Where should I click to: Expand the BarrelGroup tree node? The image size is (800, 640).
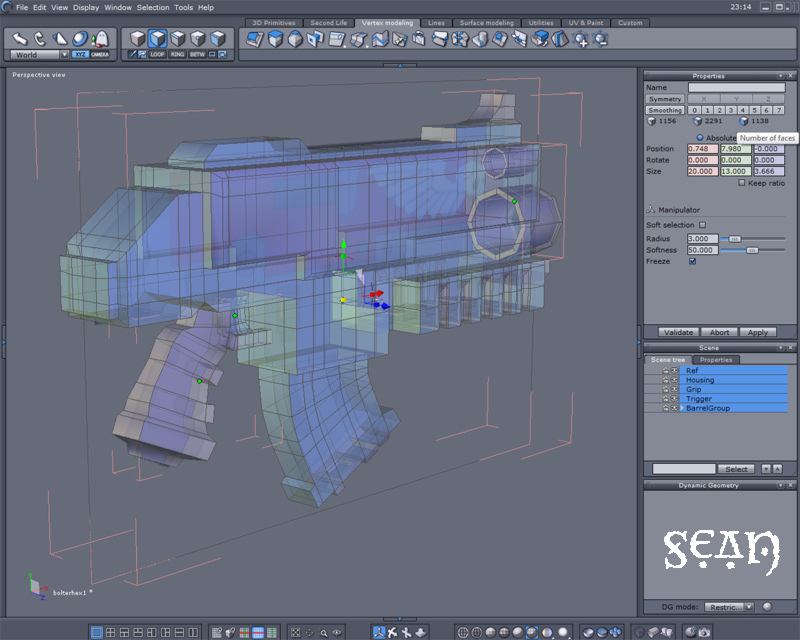pyautogui.click(x=682, y=408)
